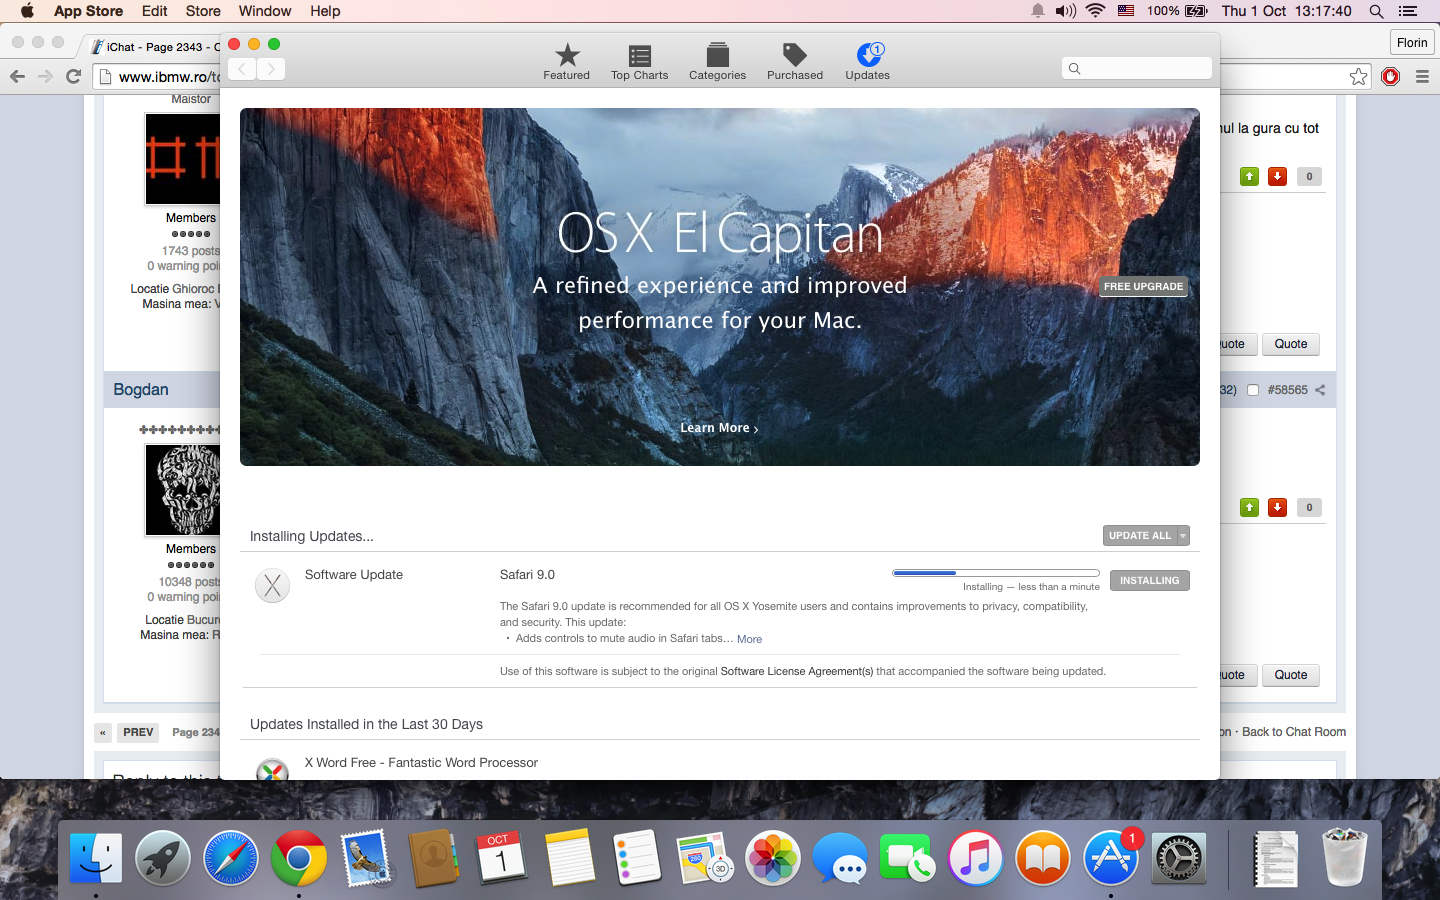Image resolution: width=1440 pixels, height=900 pixels.
Task: Launch Safari from the Dock
Action: click(x=231, y=858)
